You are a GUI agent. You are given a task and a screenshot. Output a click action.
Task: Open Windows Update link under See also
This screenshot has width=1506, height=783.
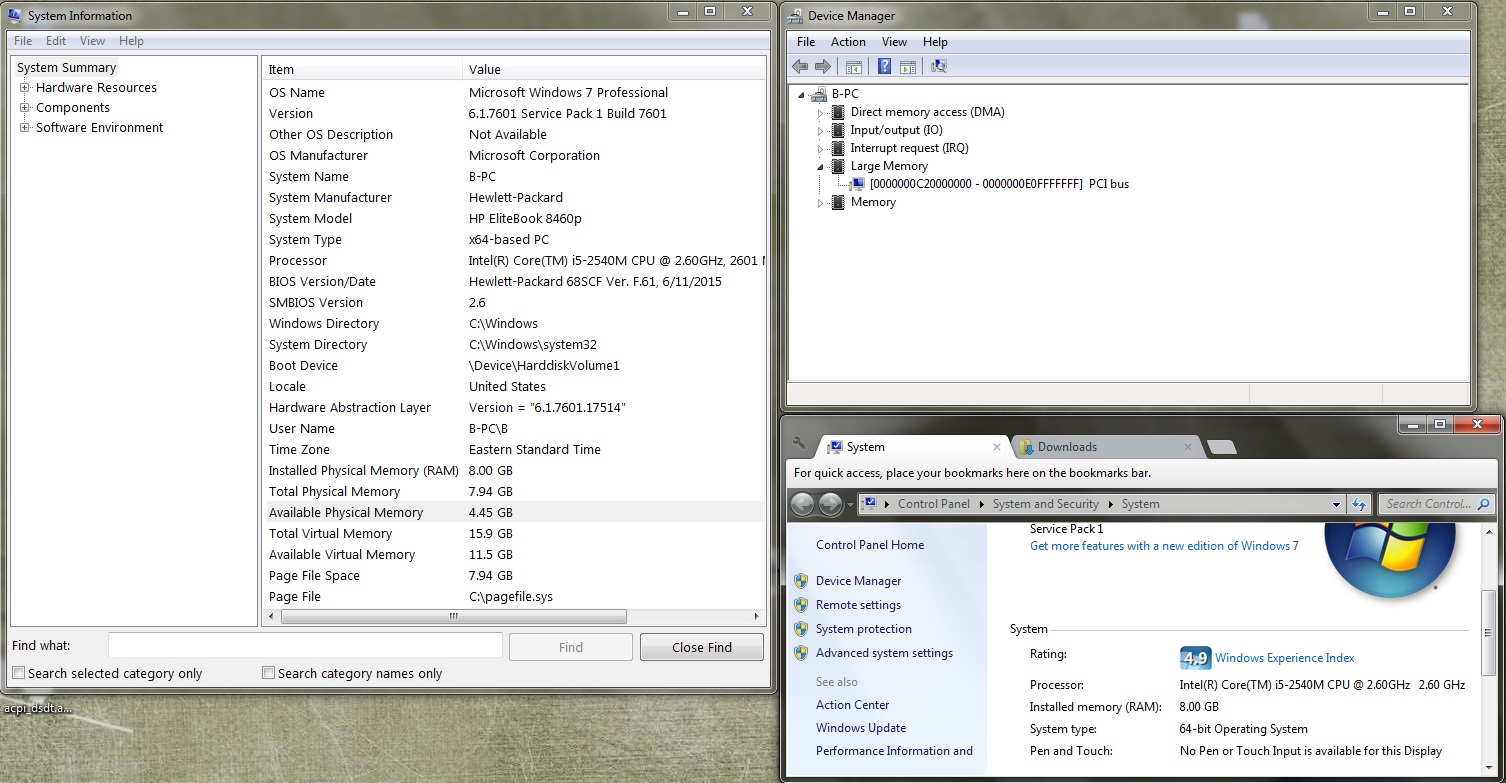pyautogui.click(x=861, y=728)
